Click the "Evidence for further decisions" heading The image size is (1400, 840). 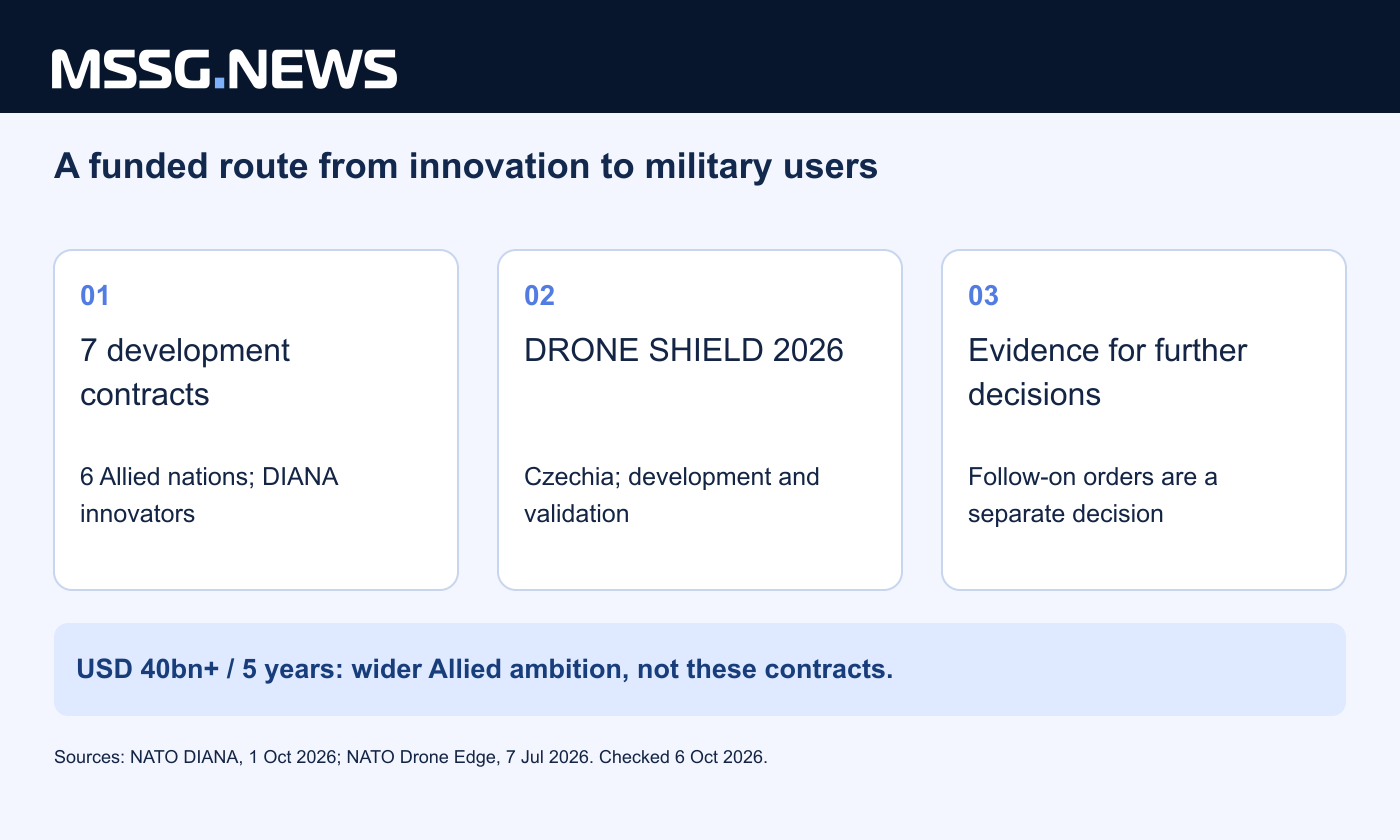pyautogui.click(x=1108, y=372)
